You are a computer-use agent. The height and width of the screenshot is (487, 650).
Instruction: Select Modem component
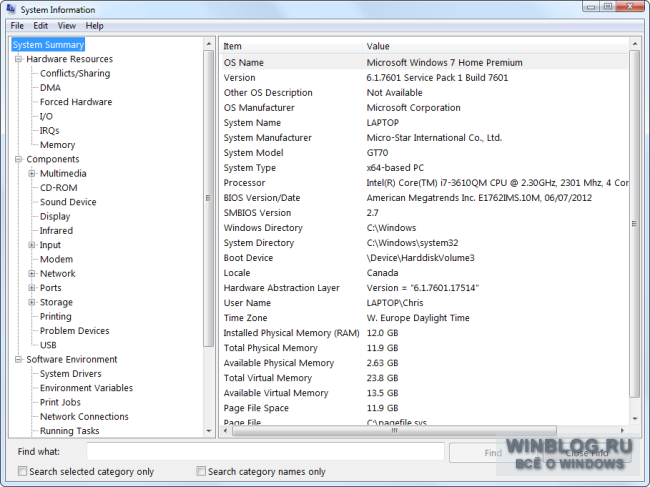[x=56, y=259]
